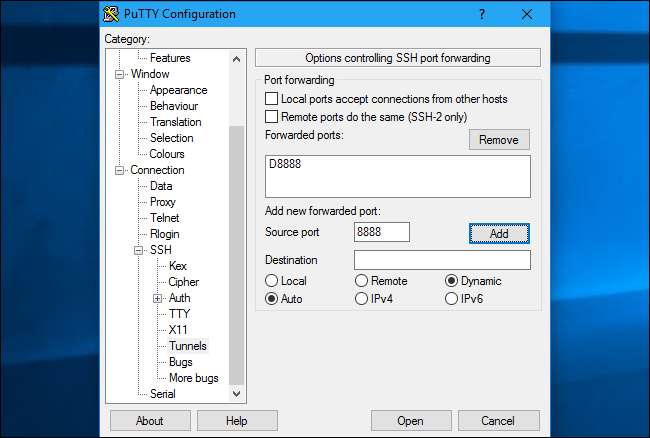Select the Local radio button
The height and width of the screenshot is (438, 650).
click(x=271, y=281)
